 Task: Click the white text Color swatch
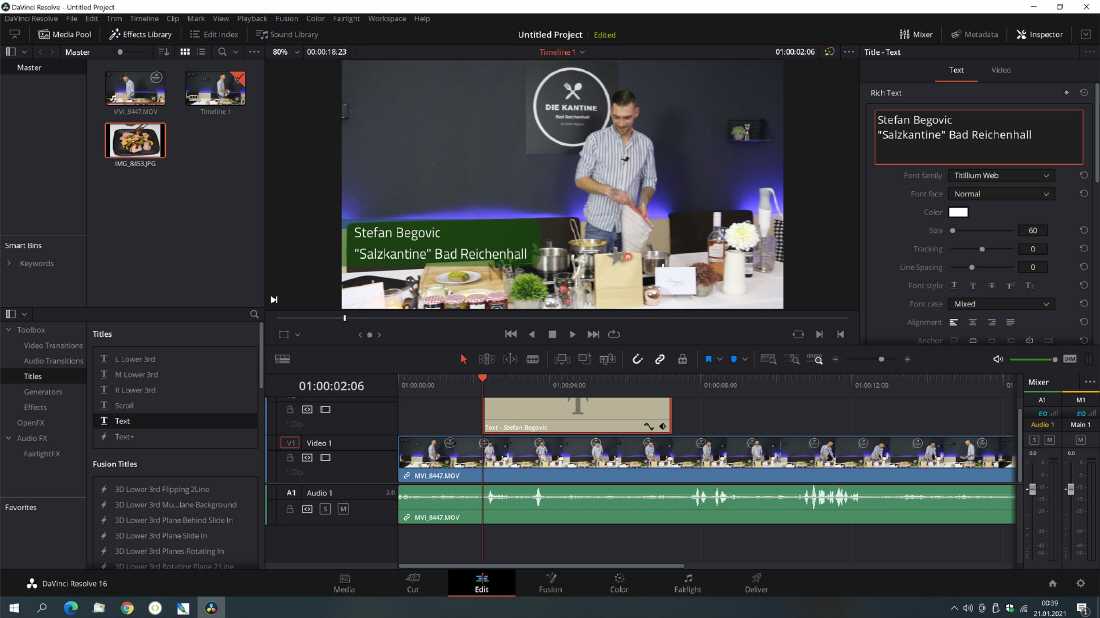pos(958,212)
